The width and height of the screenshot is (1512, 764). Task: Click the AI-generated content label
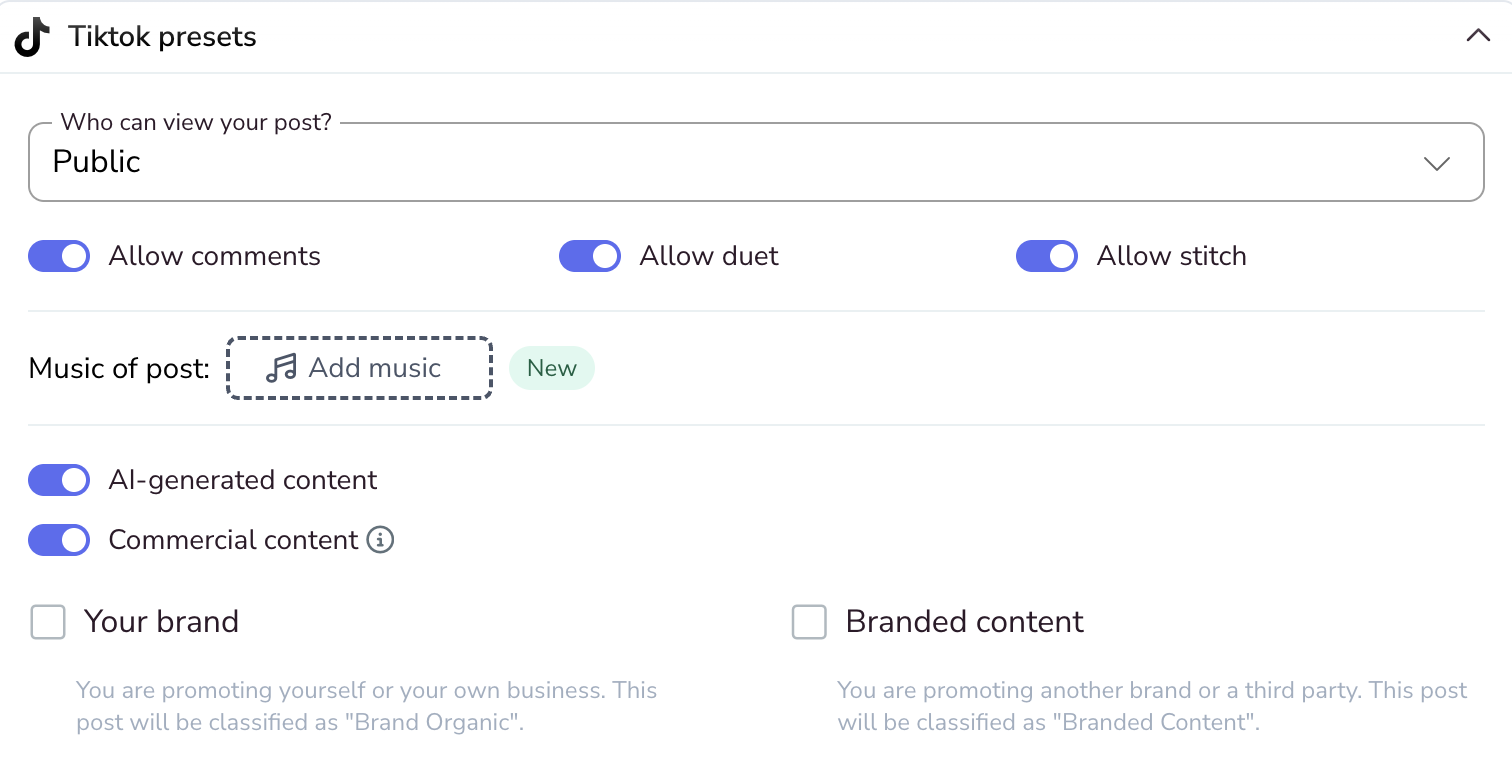coord(243,480)
